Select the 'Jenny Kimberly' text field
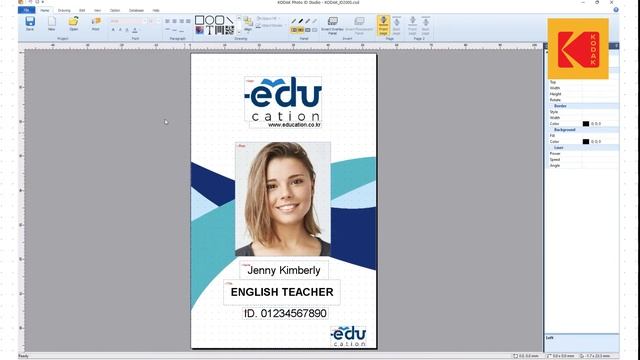The height and width of the screenshot is (360, 640). (x=284, y=270)
